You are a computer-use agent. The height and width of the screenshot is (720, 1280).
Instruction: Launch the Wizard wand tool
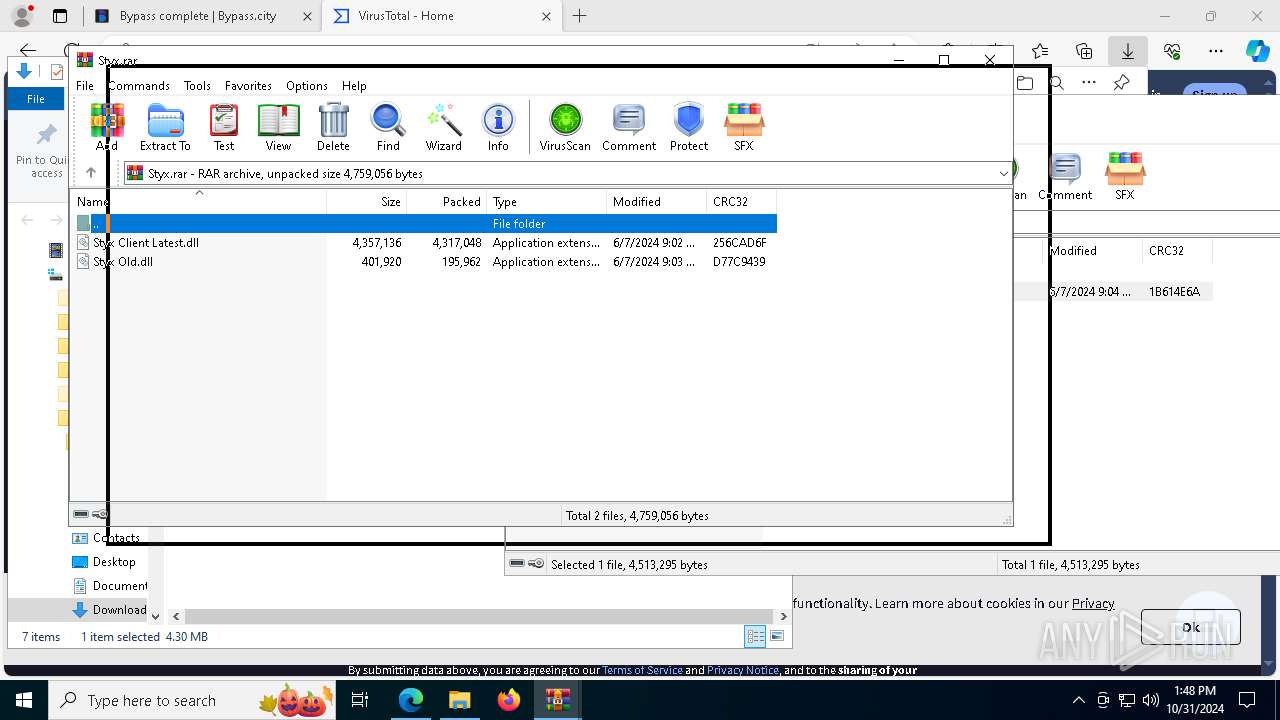click(x=443, y=127)
